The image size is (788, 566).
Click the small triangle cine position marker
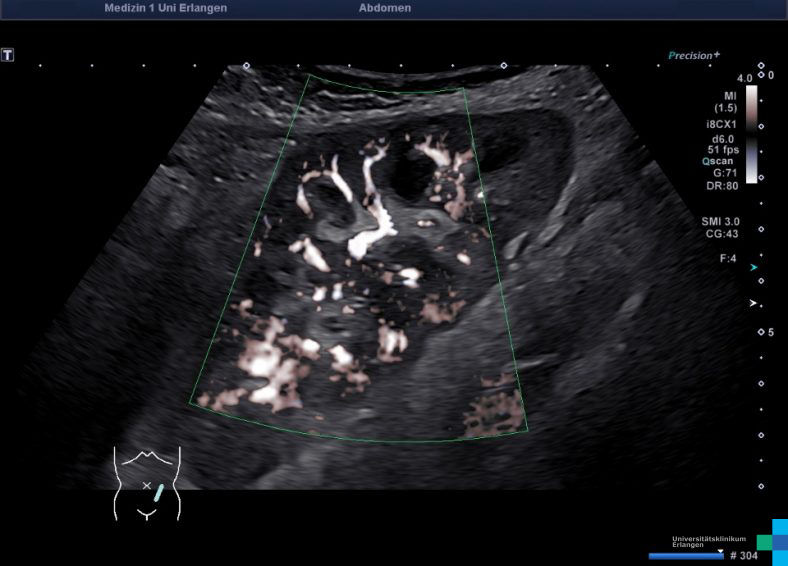[720, 550]
